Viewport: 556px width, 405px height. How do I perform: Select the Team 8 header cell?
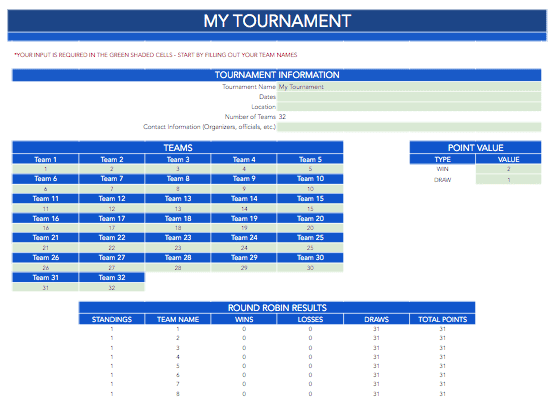point(178,179)
